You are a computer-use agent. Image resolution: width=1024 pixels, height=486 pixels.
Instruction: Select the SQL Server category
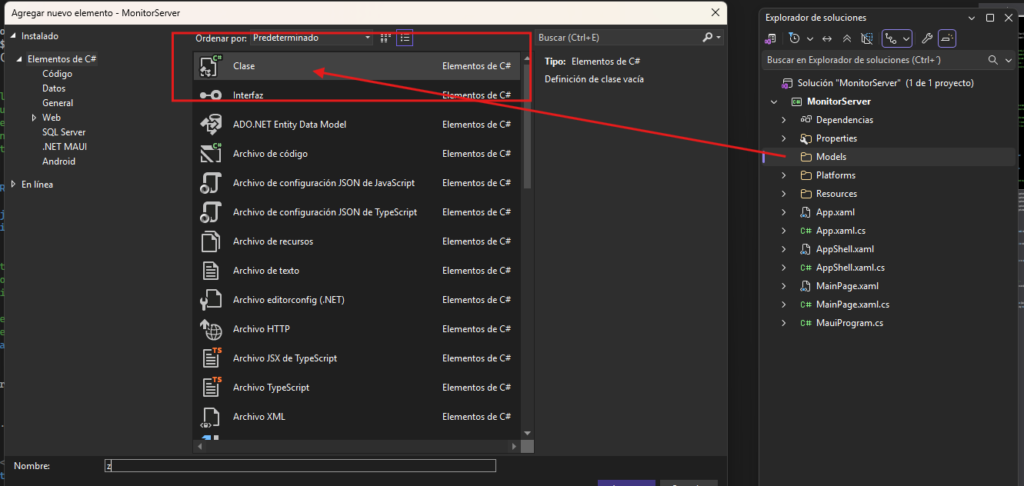click(x=63, y=132)
